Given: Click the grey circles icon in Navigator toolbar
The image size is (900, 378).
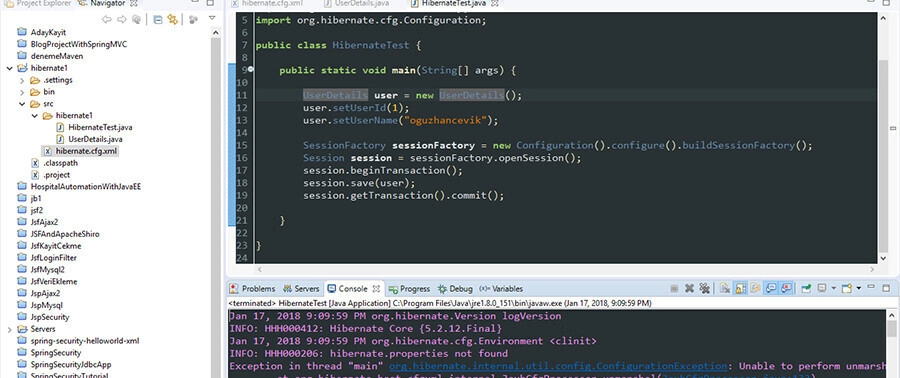Looking at the screenshot, I should click(x=193, y=20).
